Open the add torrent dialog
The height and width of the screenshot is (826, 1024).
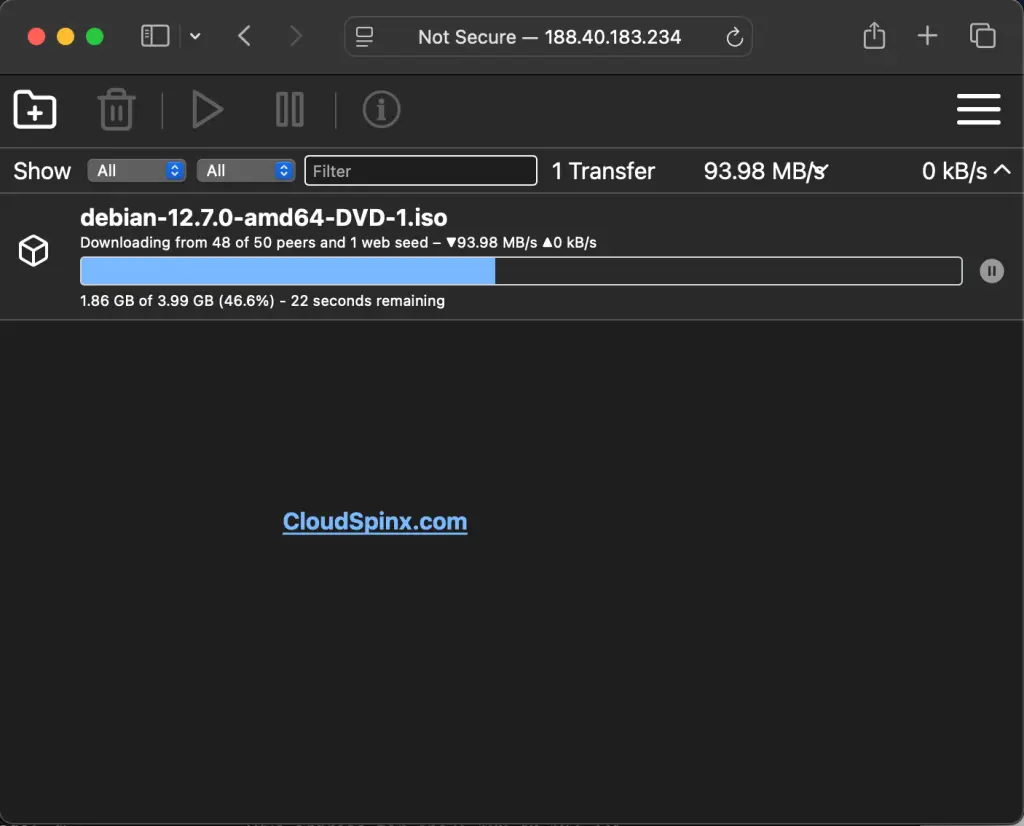(x=34, y=109)
